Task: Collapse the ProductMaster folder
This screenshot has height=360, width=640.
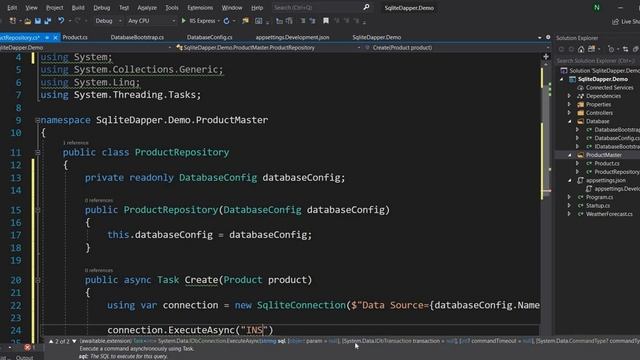Action: [x=569, y=155]
